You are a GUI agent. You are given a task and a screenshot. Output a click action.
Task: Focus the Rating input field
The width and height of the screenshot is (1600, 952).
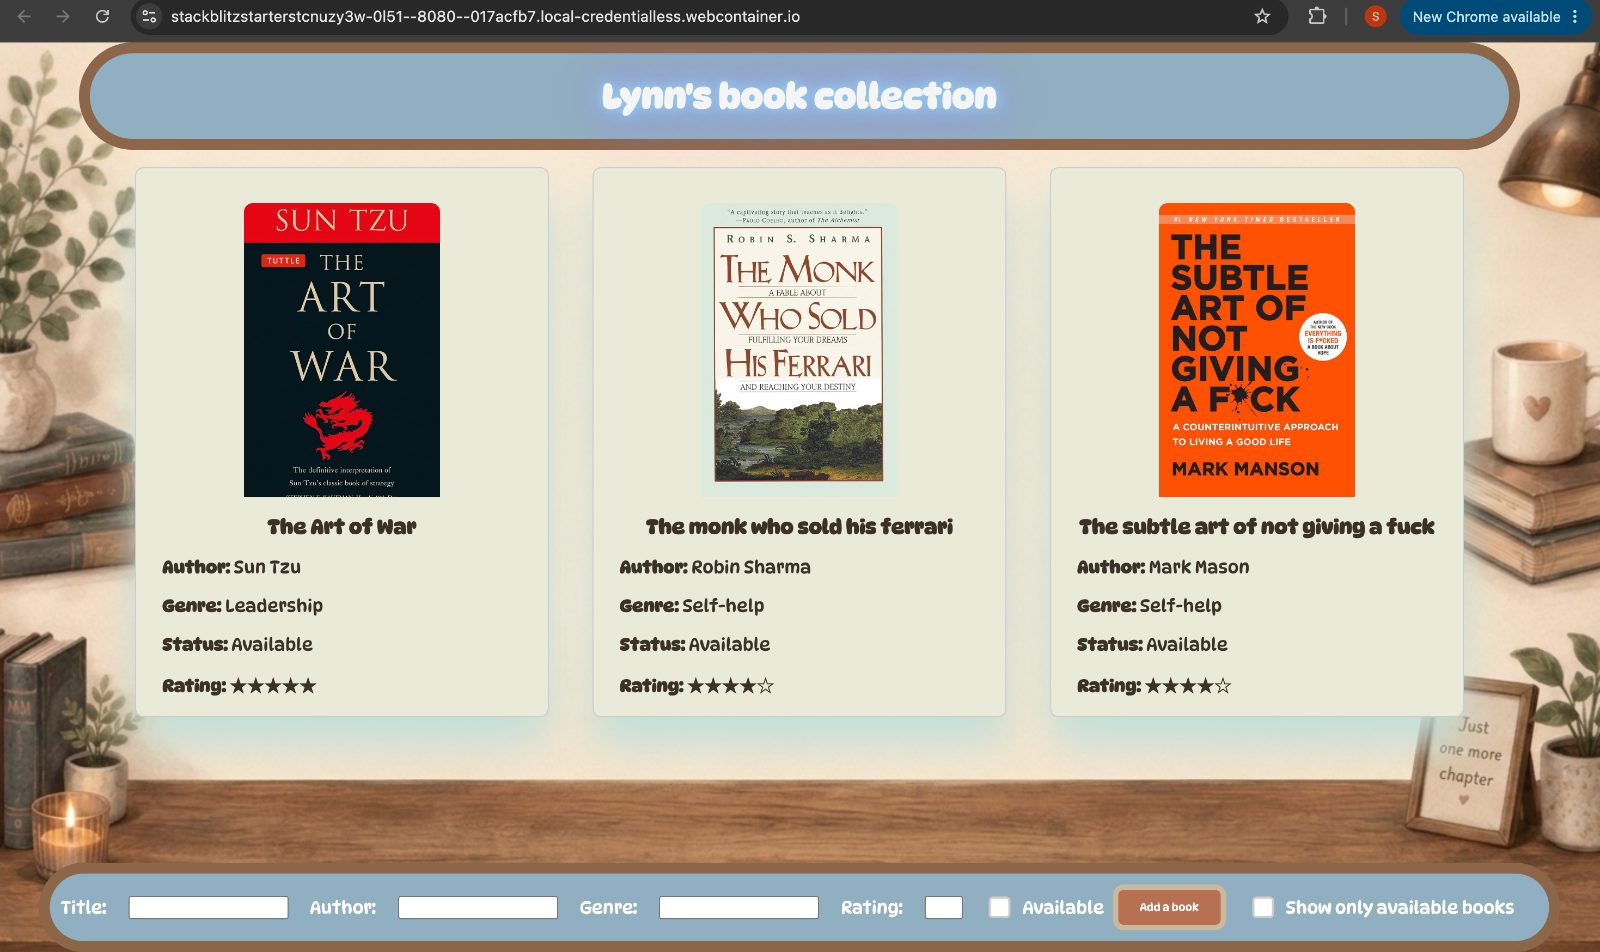[944, 907]
